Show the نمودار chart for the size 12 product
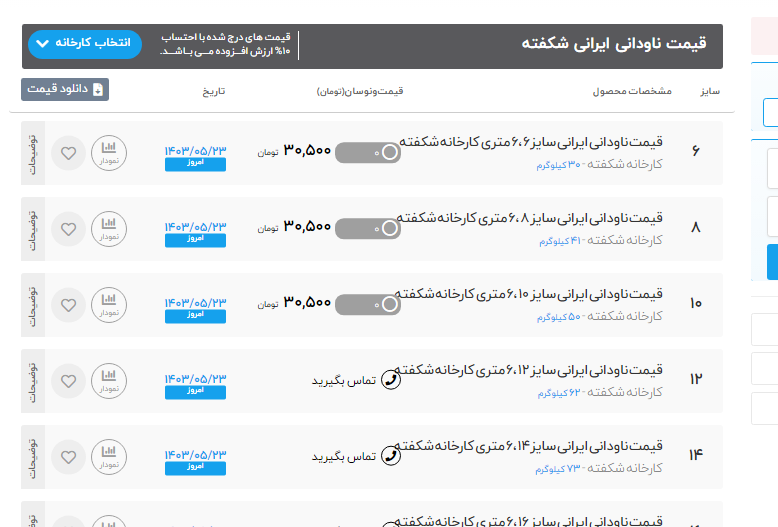 pyautogui.click(x=109, y=381)
